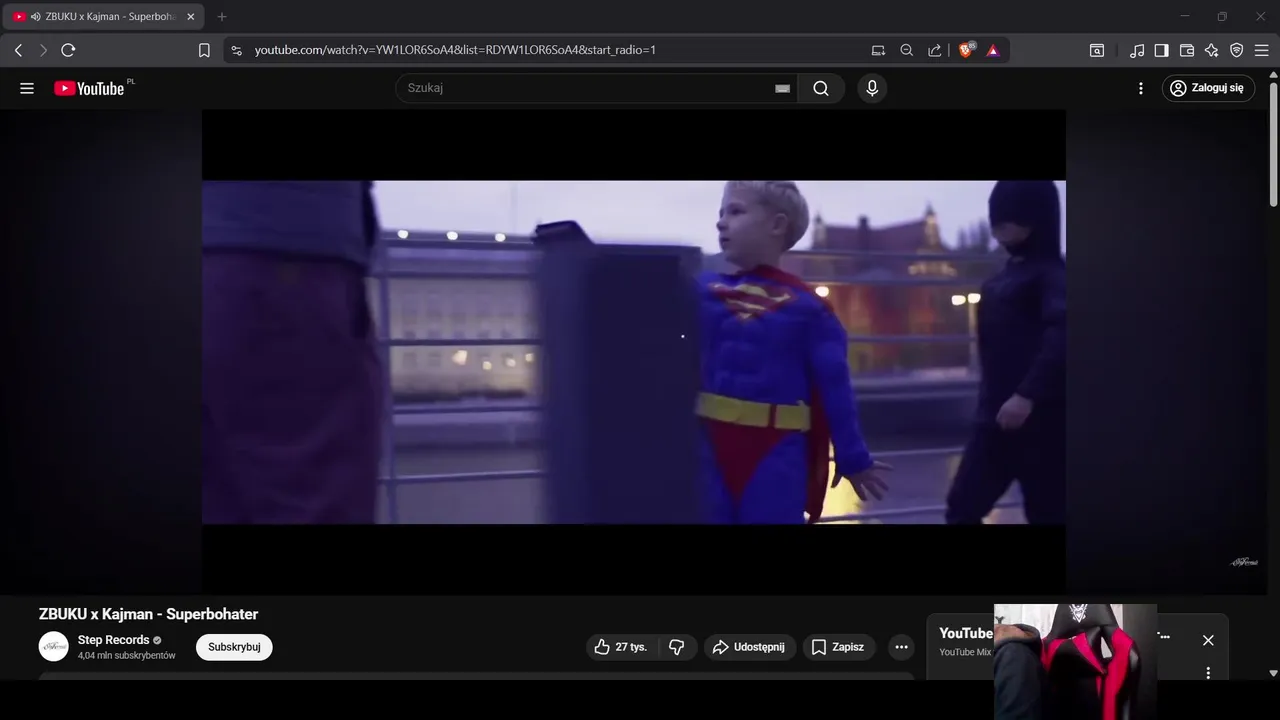This screenshot has width=1280, height=720.
Task: Open the on-screen keyboard in search box
Action: pos(783,88)
